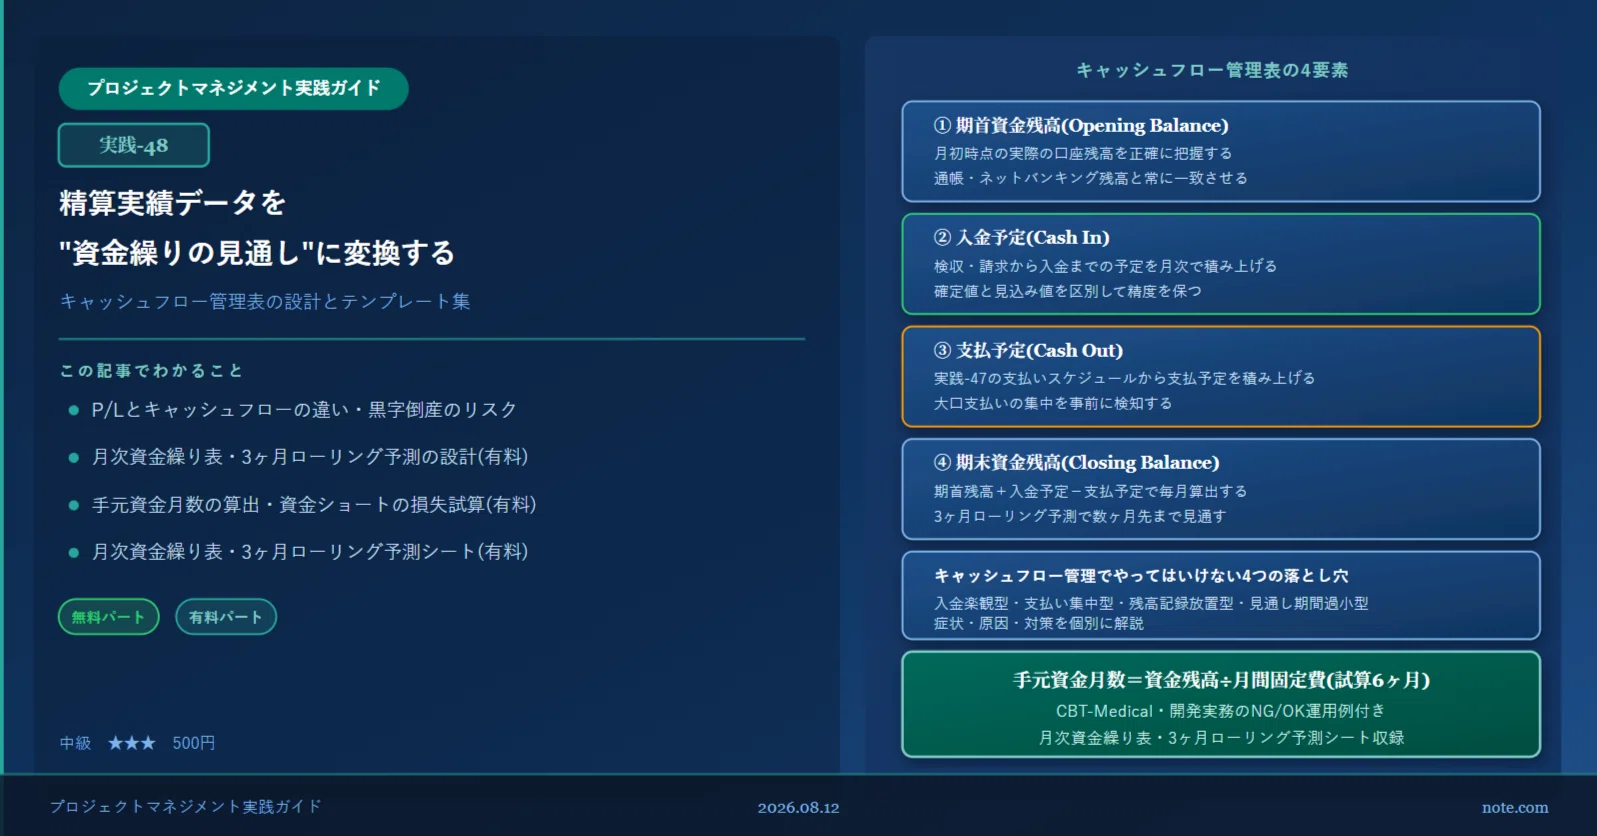This screenshot has height=836, width=1597.
Task: Click the green 手元資金月数 formula card
Action: click(1221, 704)
